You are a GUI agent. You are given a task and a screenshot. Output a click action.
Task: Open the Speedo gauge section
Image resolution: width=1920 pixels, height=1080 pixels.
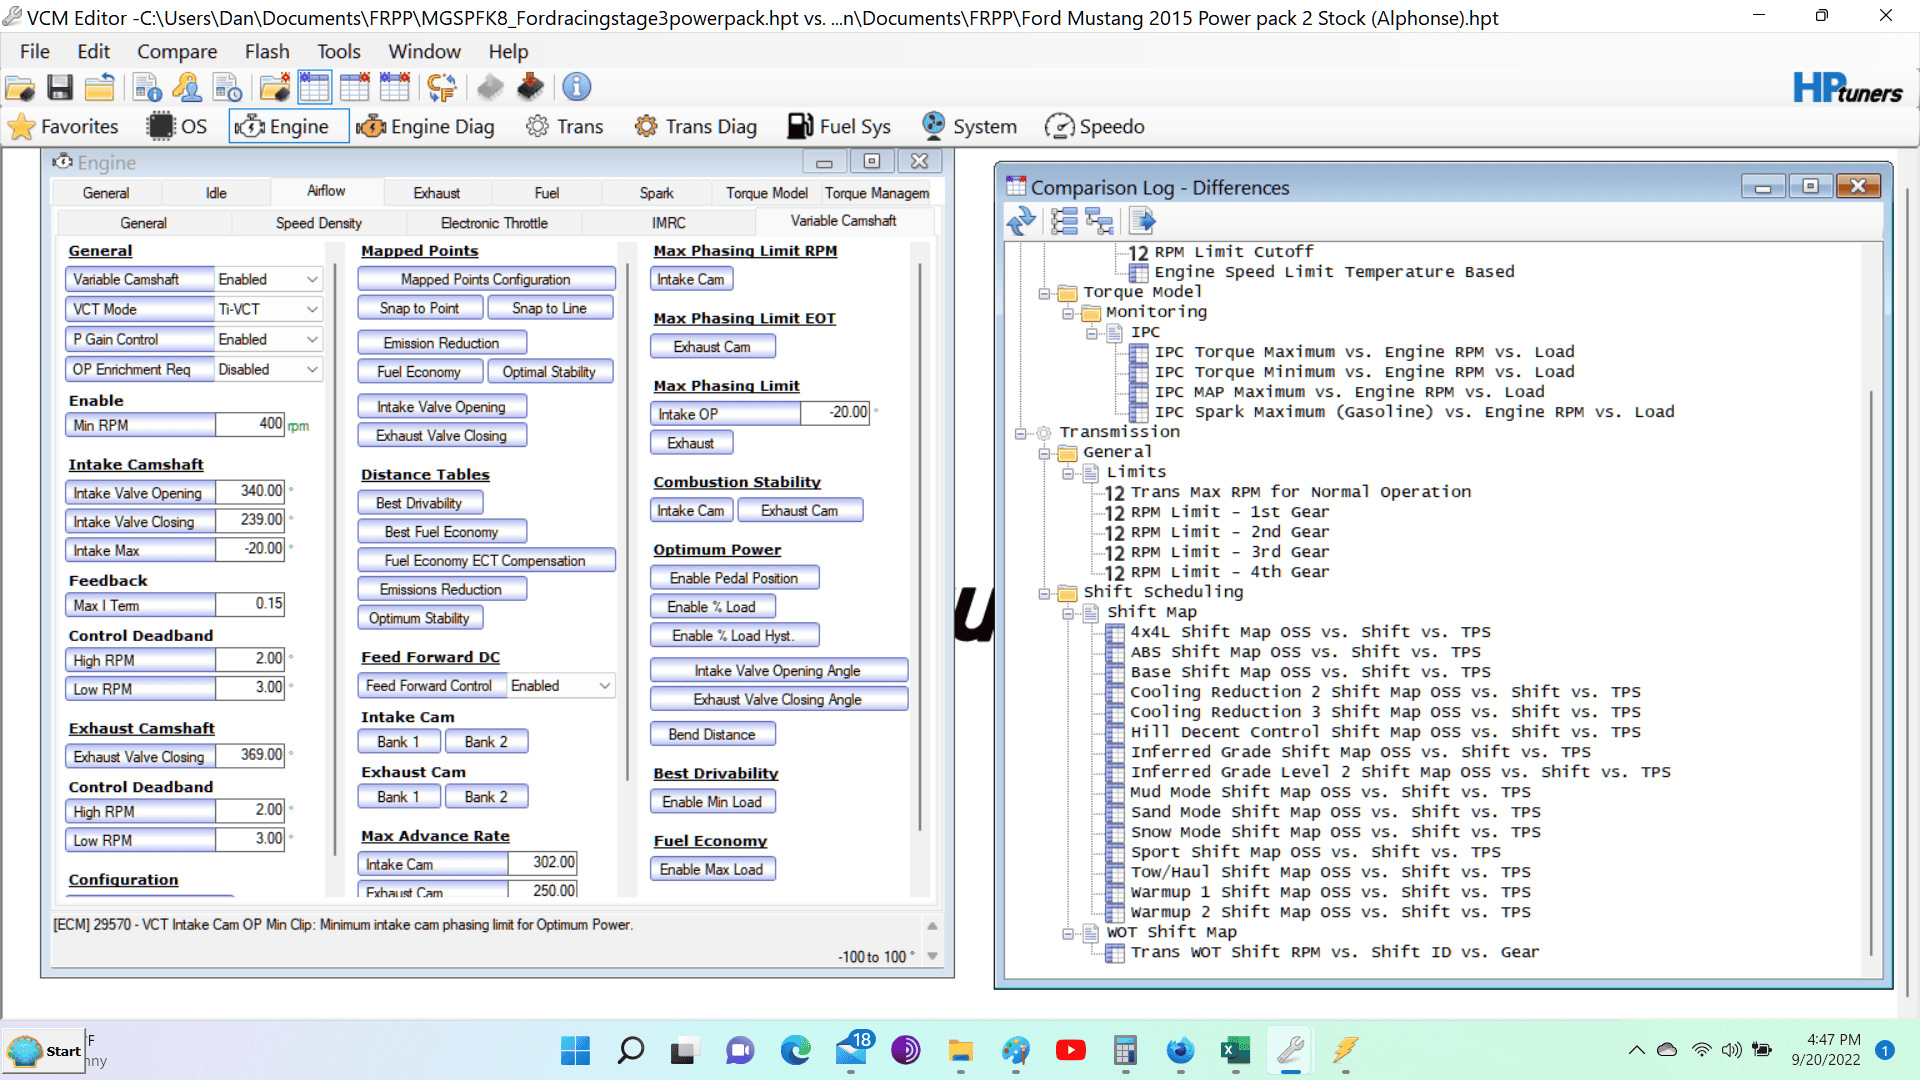(x=1095, y=126)
